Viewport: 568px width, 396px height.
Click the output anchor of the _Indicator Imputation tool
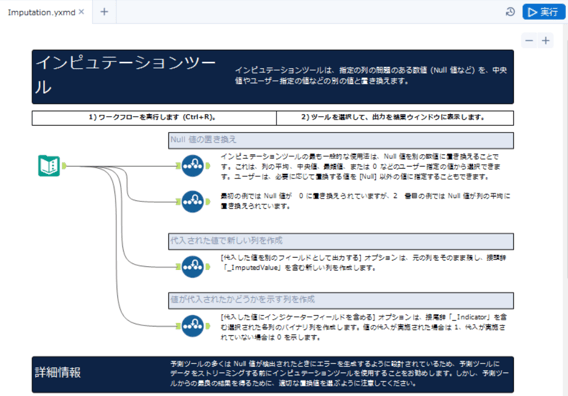coord(208,326)
